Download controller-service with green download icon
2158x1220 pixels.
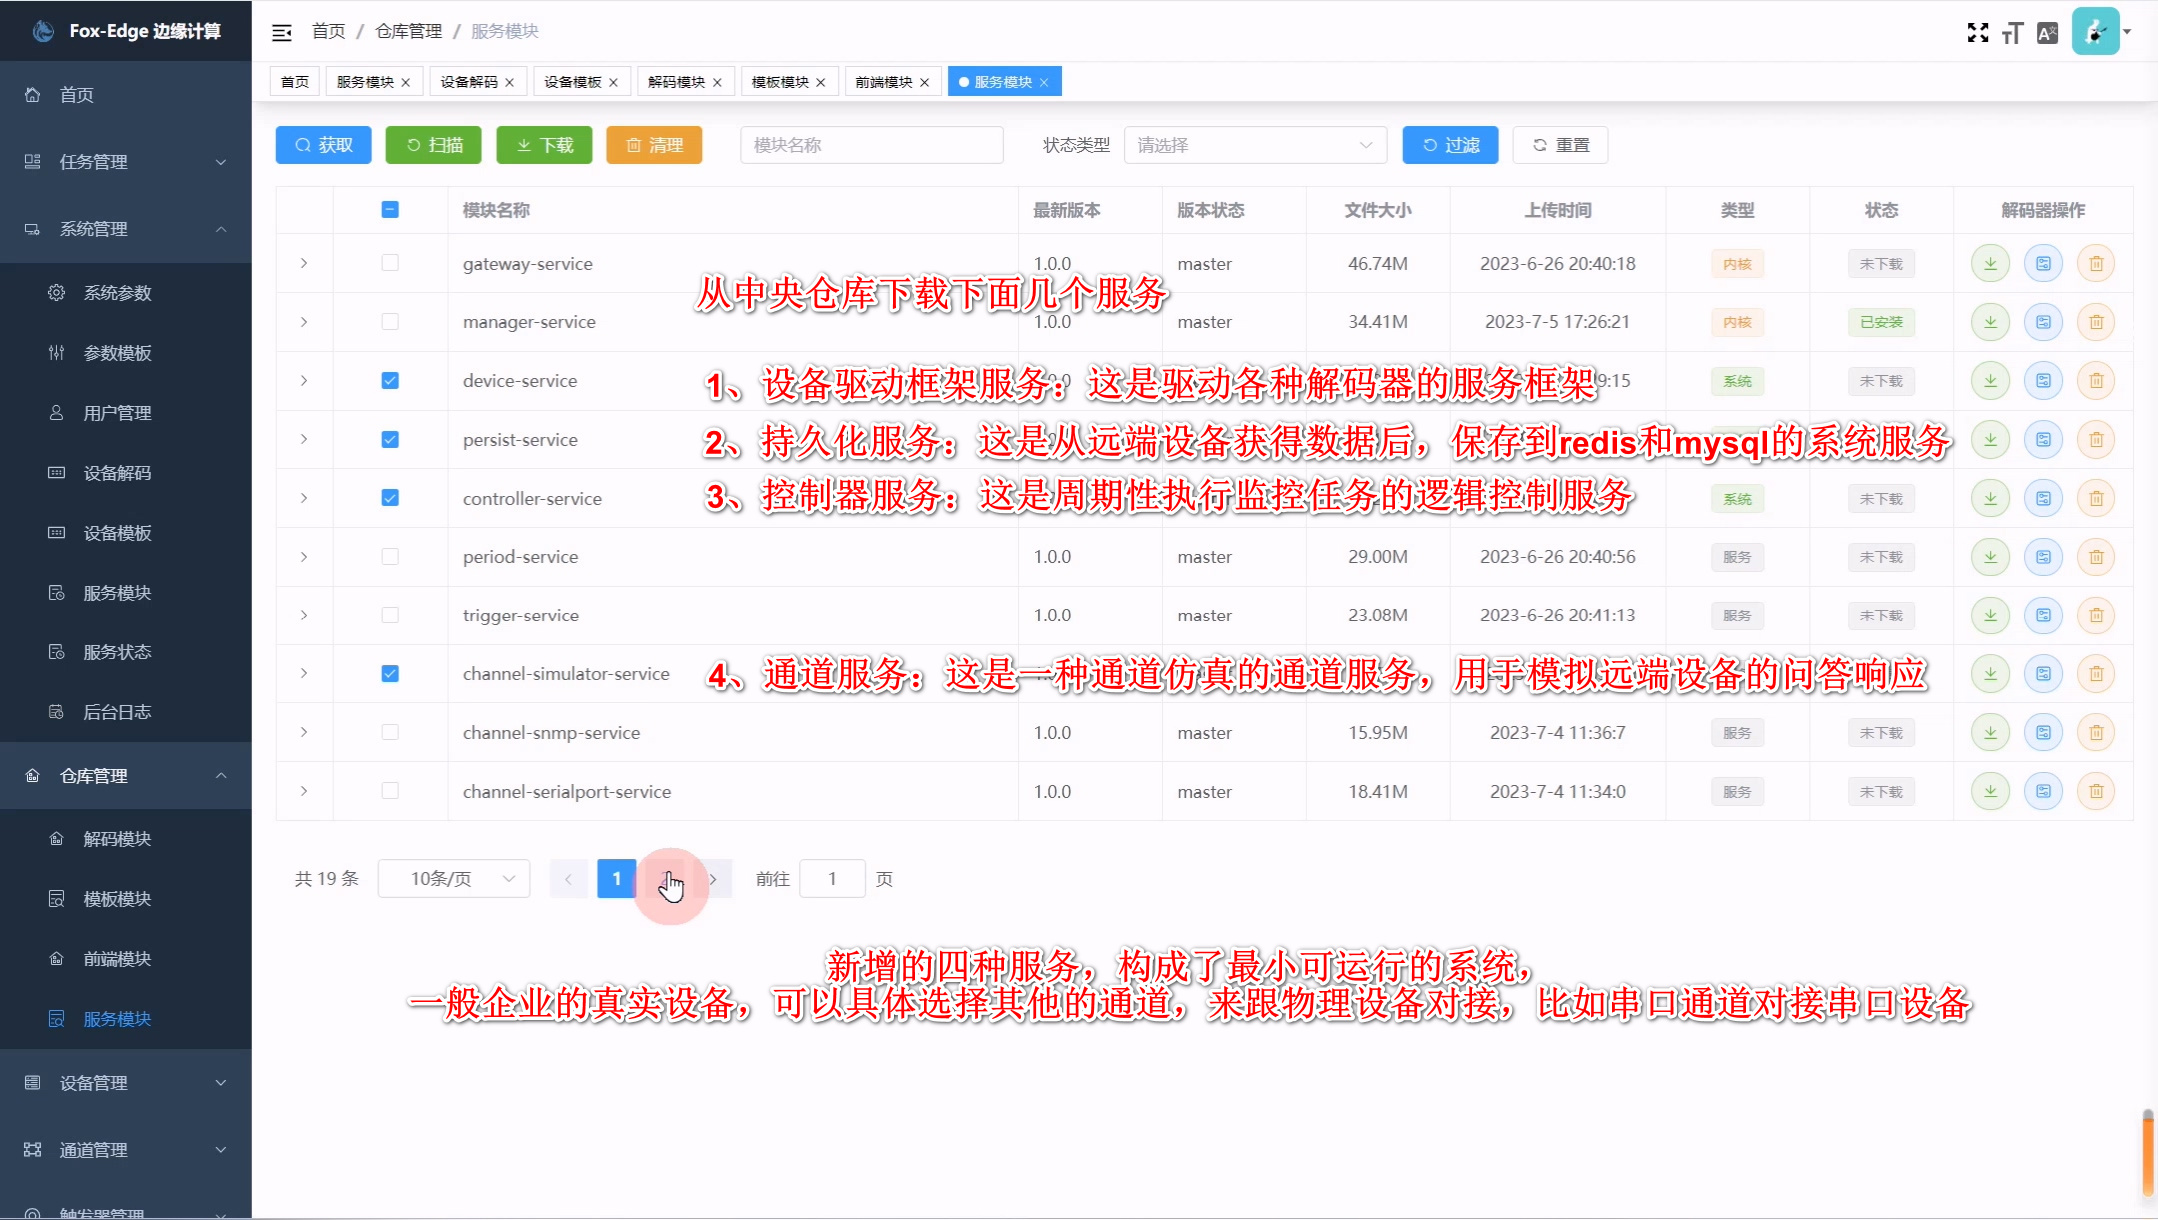click(1990, 498)
